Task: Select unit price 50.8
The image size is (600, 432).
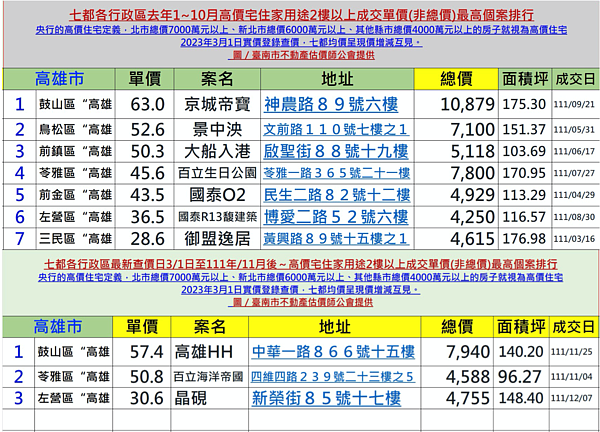Action: click(x=147, y=377)
